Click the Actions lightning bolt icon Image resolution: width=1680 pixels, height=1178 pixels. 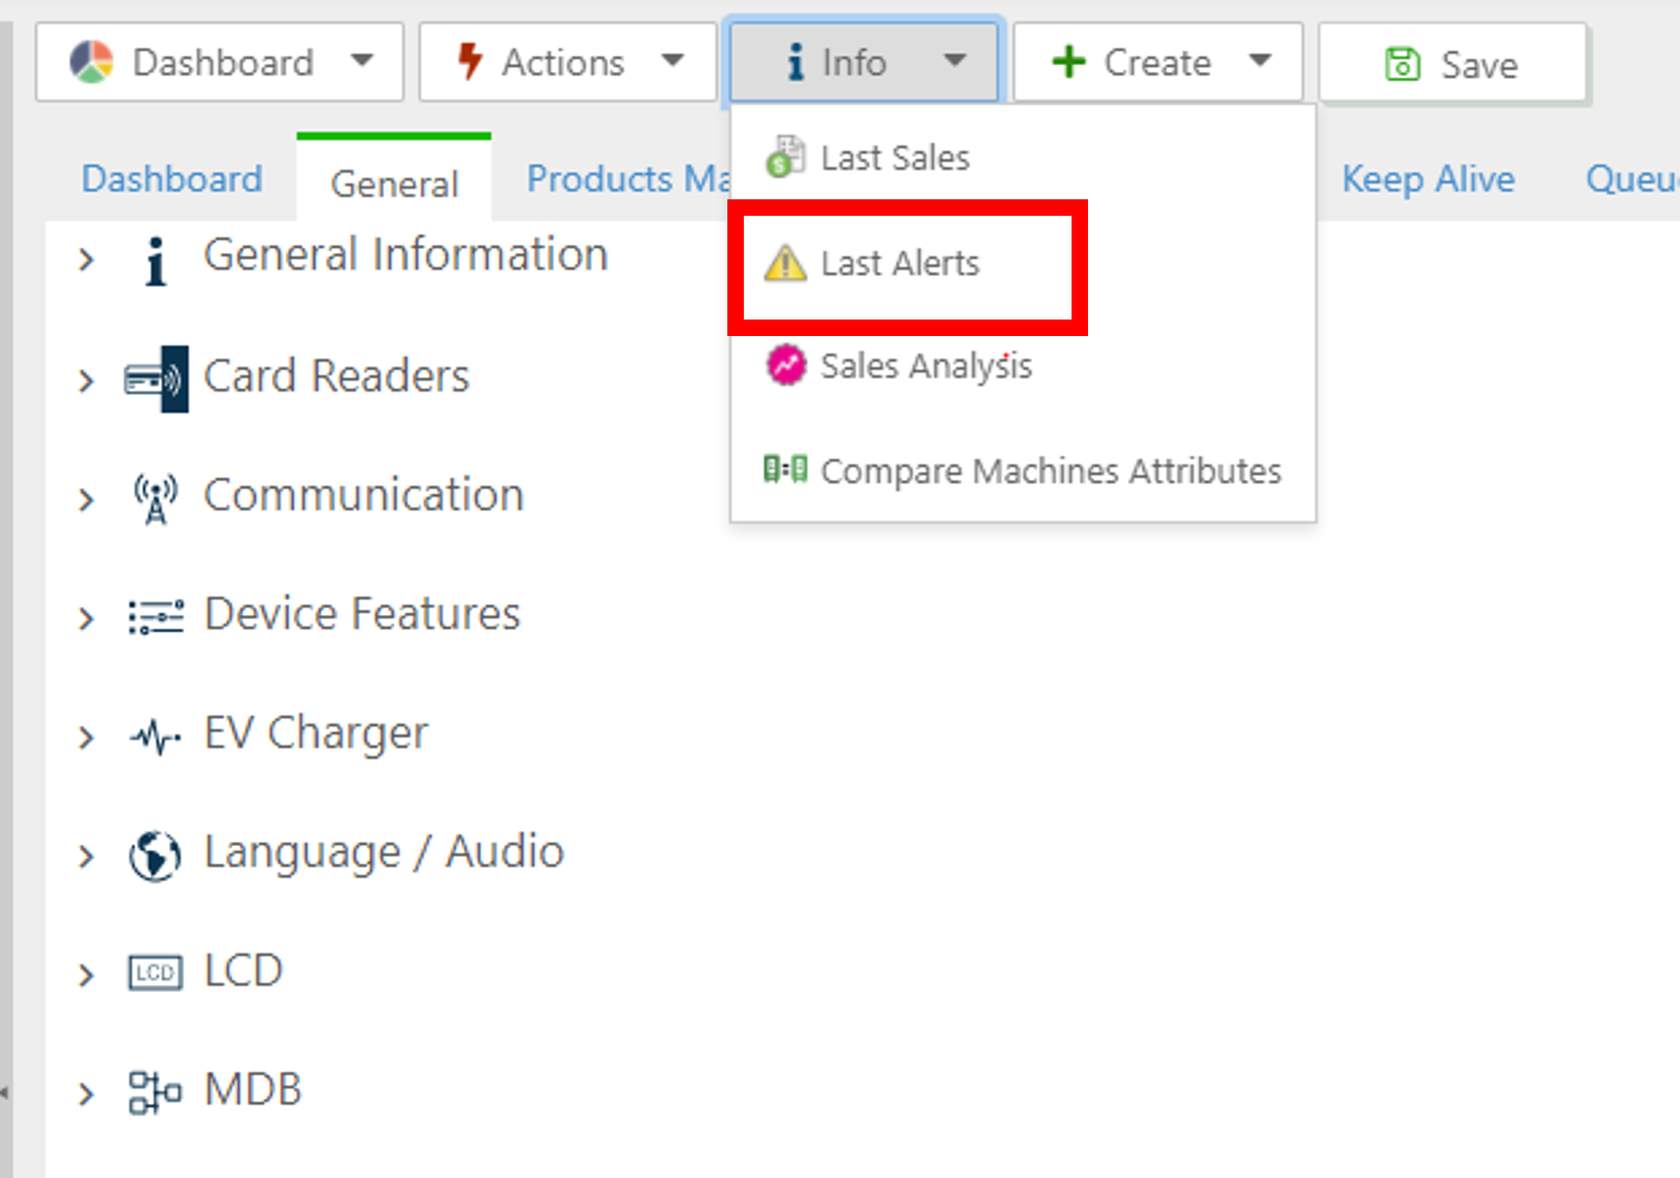469,61
